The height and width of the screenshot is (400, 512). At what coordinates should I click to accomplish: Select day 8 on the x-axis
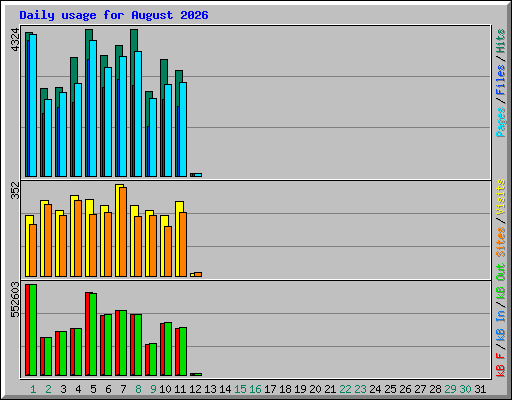[x=138, y=389]
